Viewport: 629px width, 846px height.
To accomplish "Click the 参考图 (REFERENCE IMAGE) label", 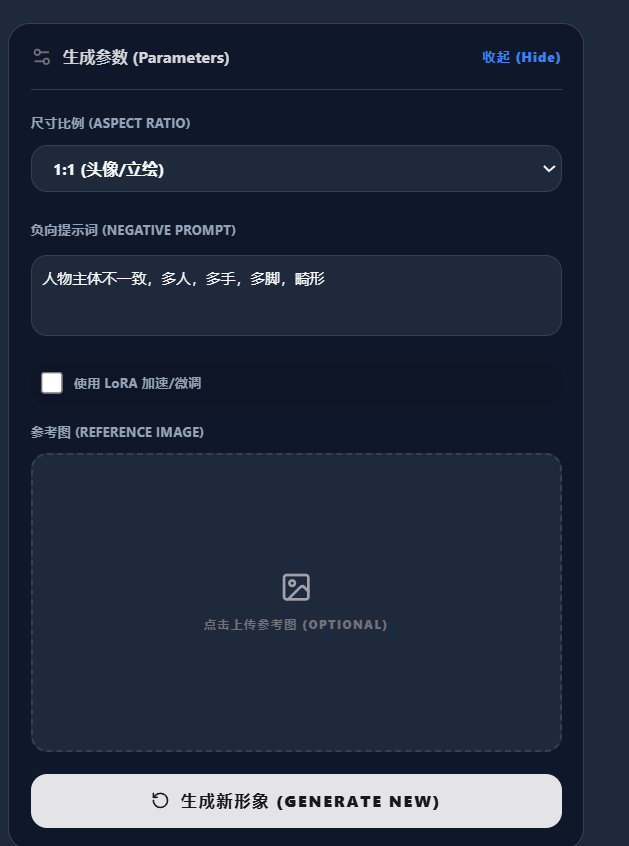I will pyautogui.click(x=117, y=432).
